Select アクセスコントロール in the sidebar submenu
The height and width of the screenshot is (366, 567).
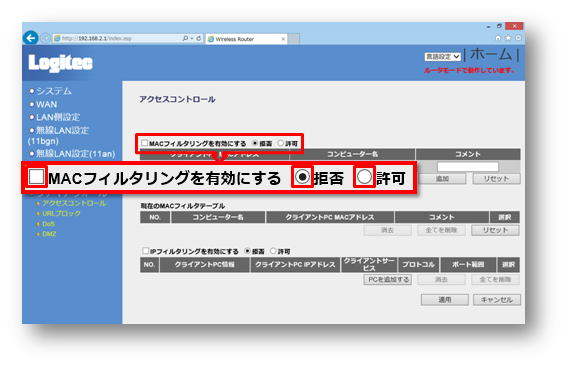pos(74,203)
